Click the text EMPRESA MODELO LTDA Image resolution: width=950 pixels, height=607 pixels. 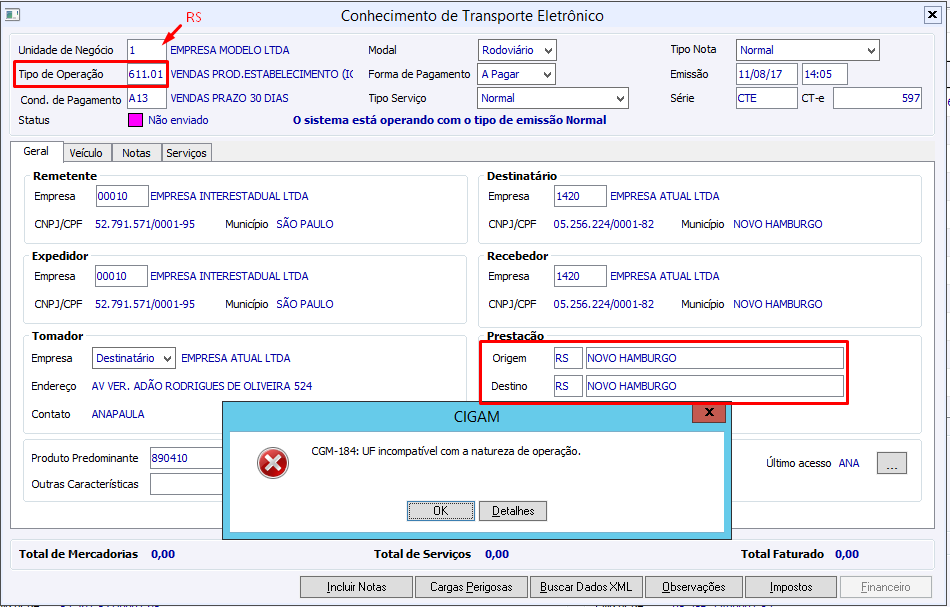coord(230,50)
